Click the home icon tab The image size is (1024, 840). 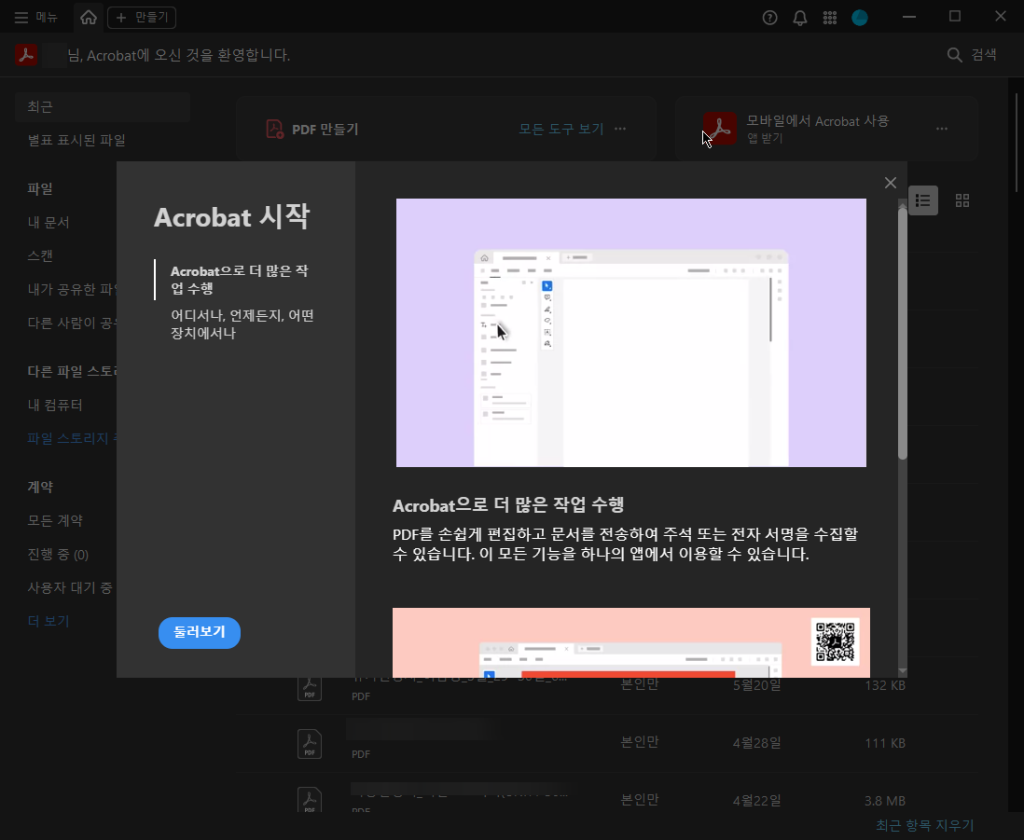click(x=89, y=17)
